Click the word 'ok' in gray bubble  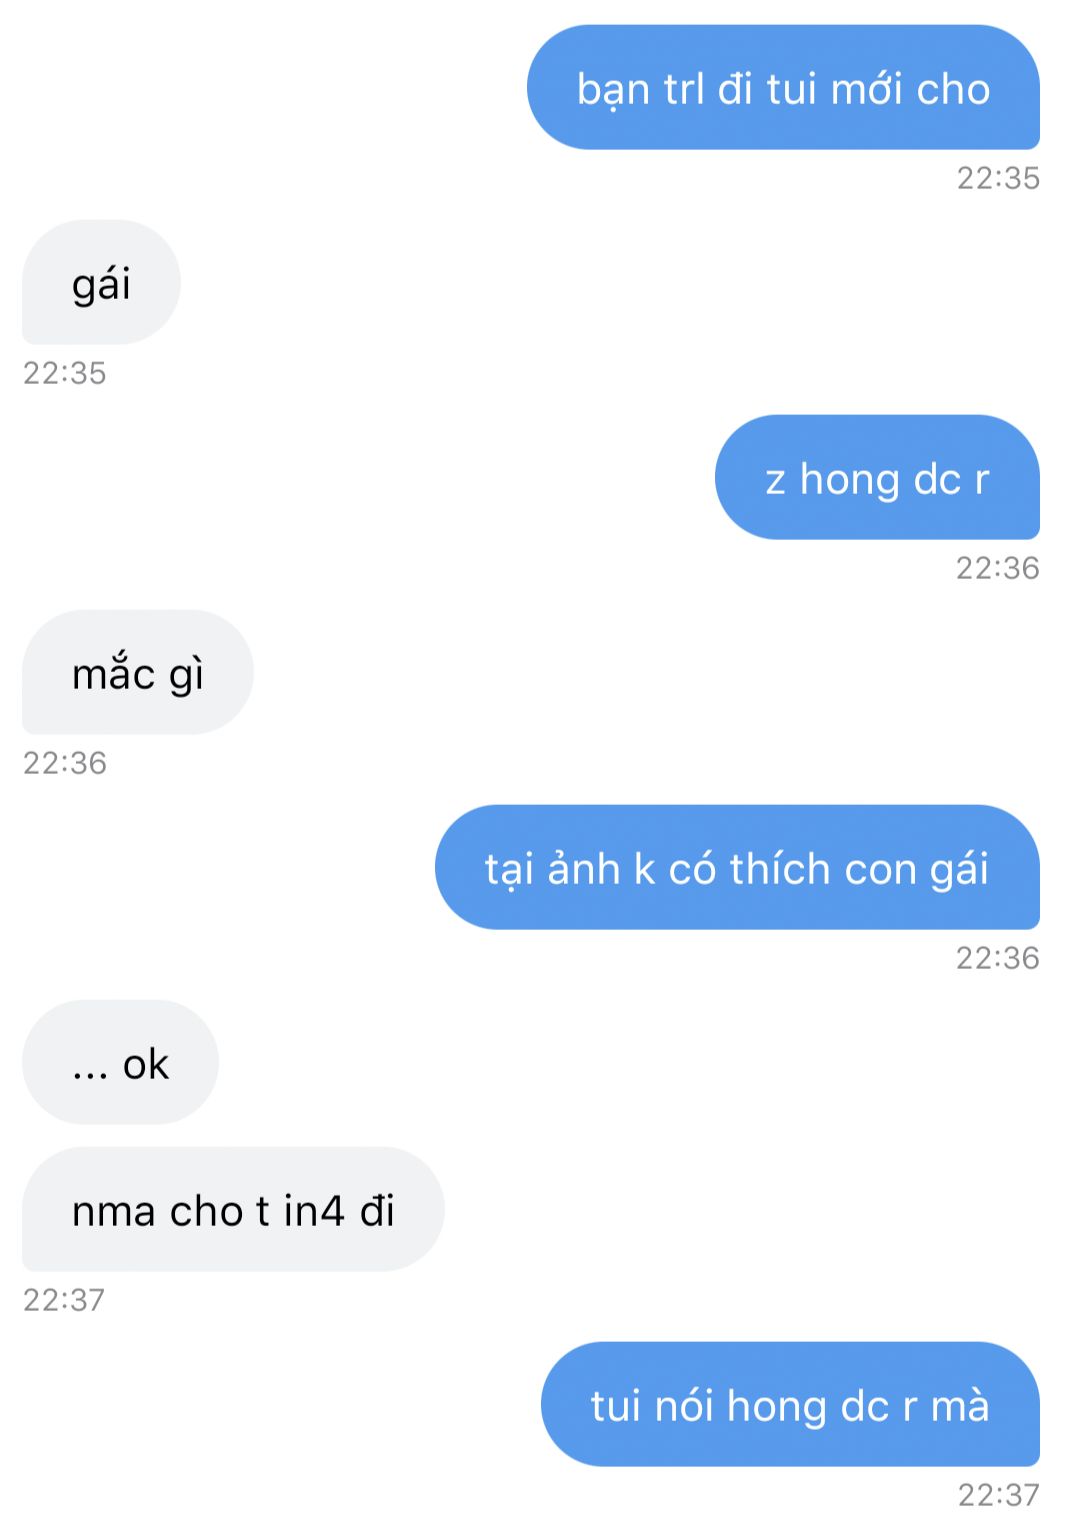click(146, 1065)
